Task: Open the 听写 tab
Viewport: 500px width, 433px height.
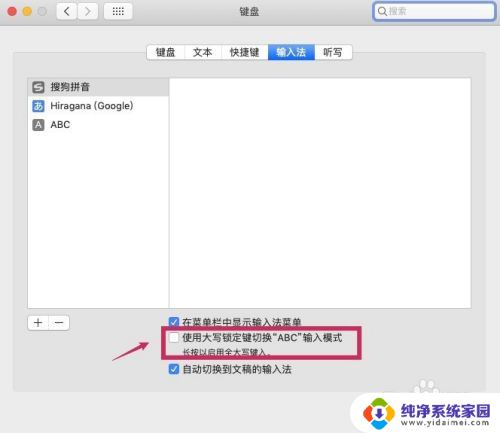Action: pos(333,52)
